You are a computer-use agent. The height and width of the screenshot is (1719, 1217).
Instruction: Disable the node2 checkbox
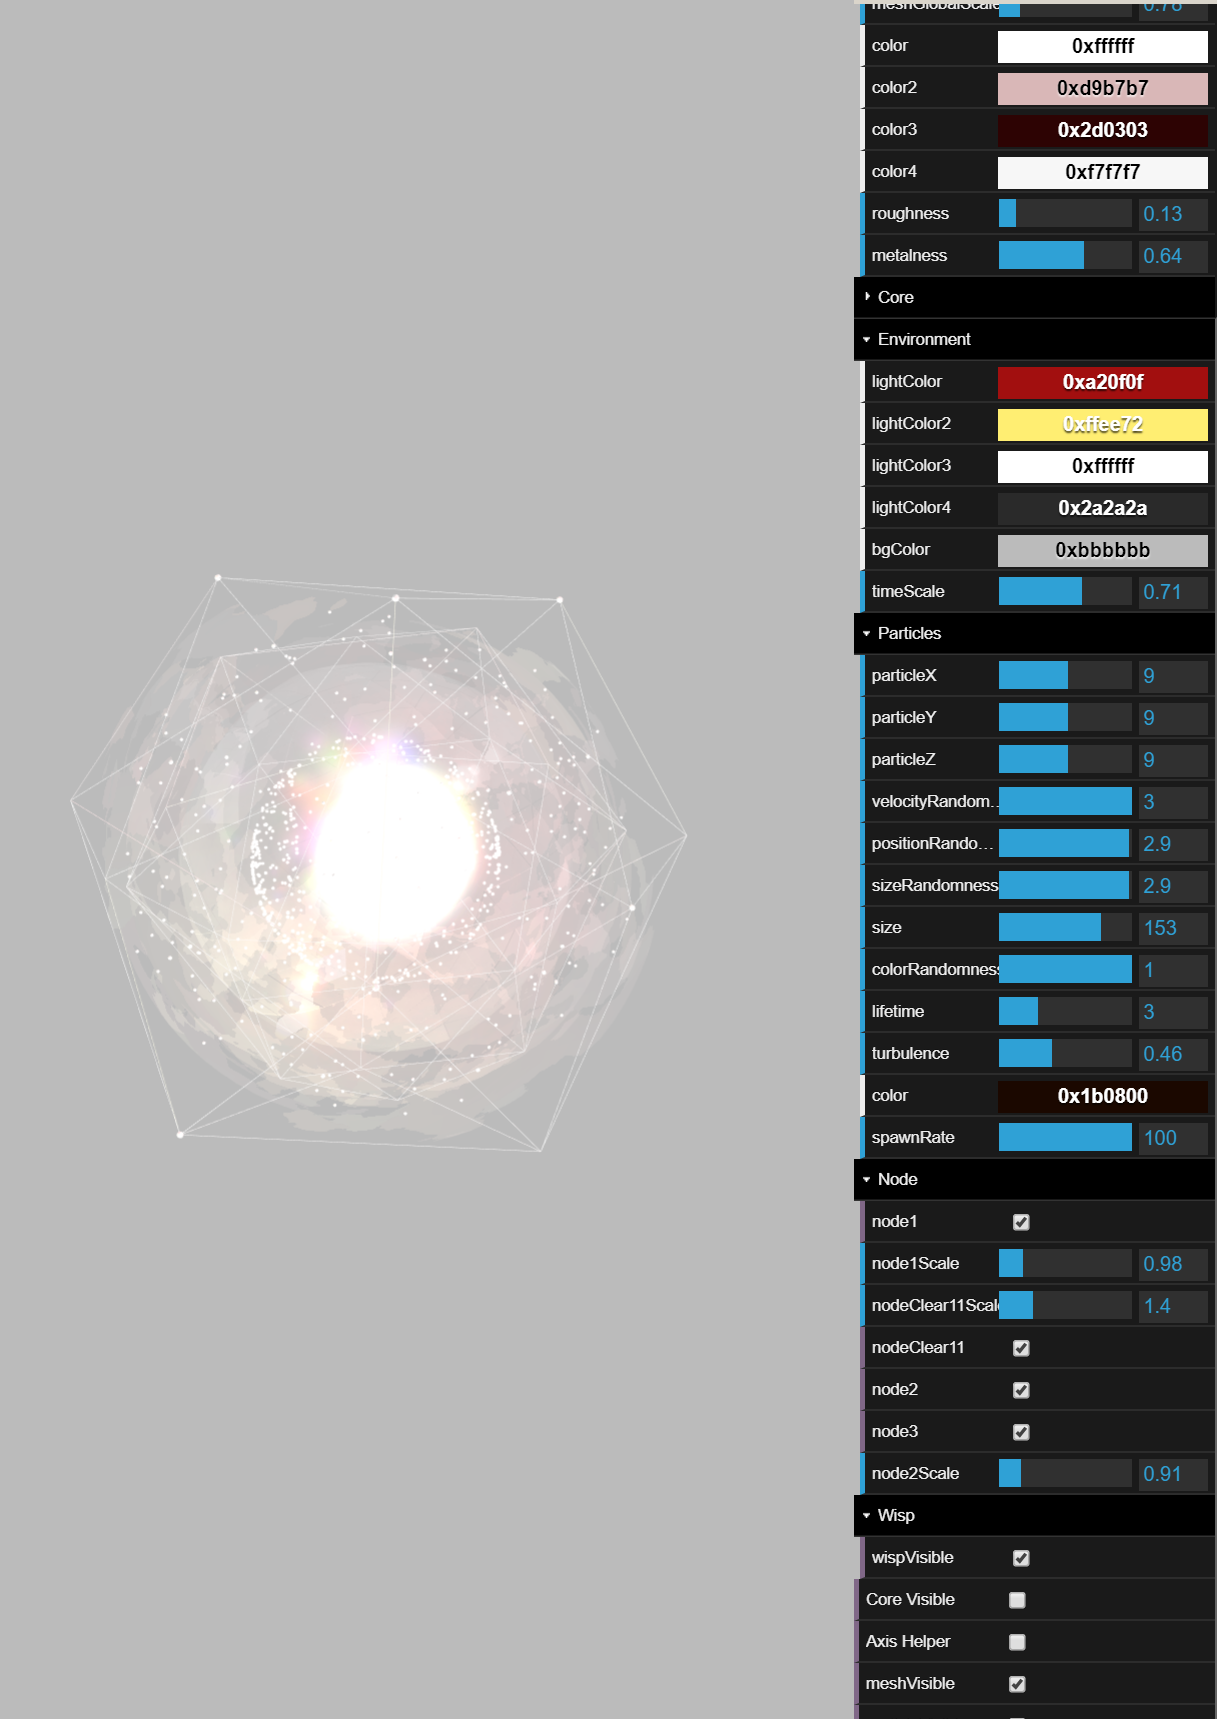1021,1390
